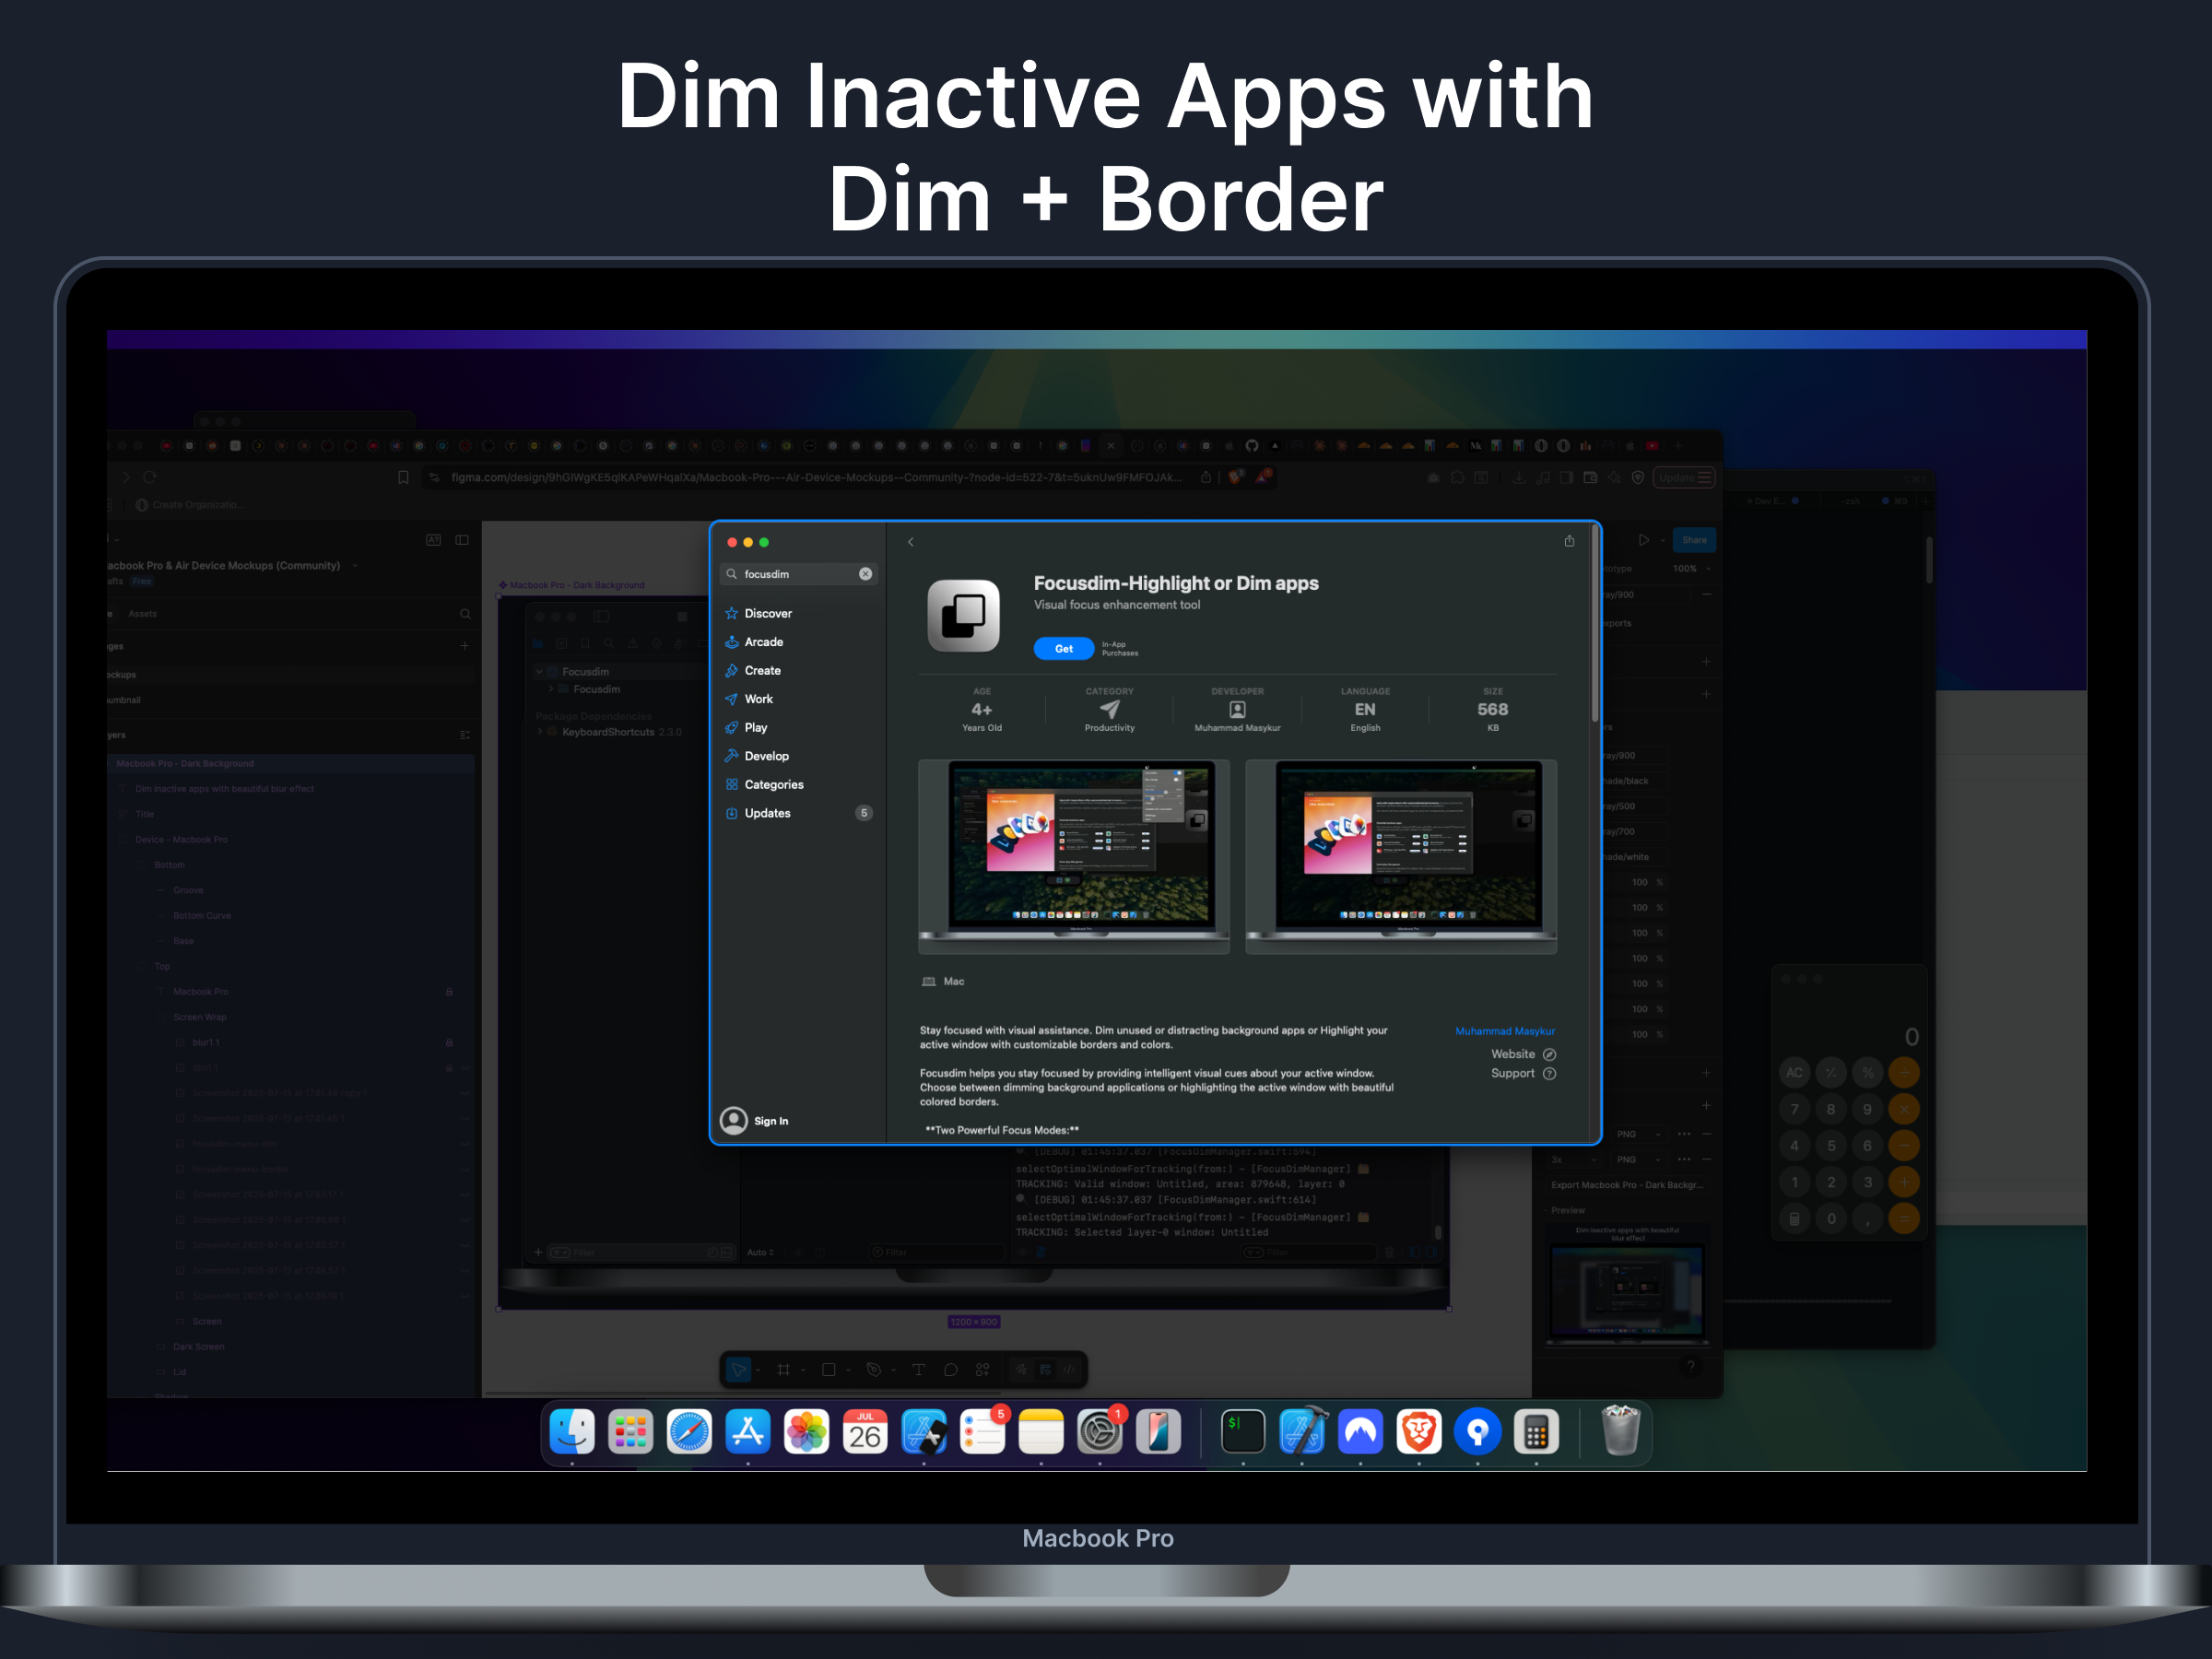Viewport: 2212px width, 1659px height.
Task: Select Create in the App Store sidebar
Action: [x=798, y=670]
